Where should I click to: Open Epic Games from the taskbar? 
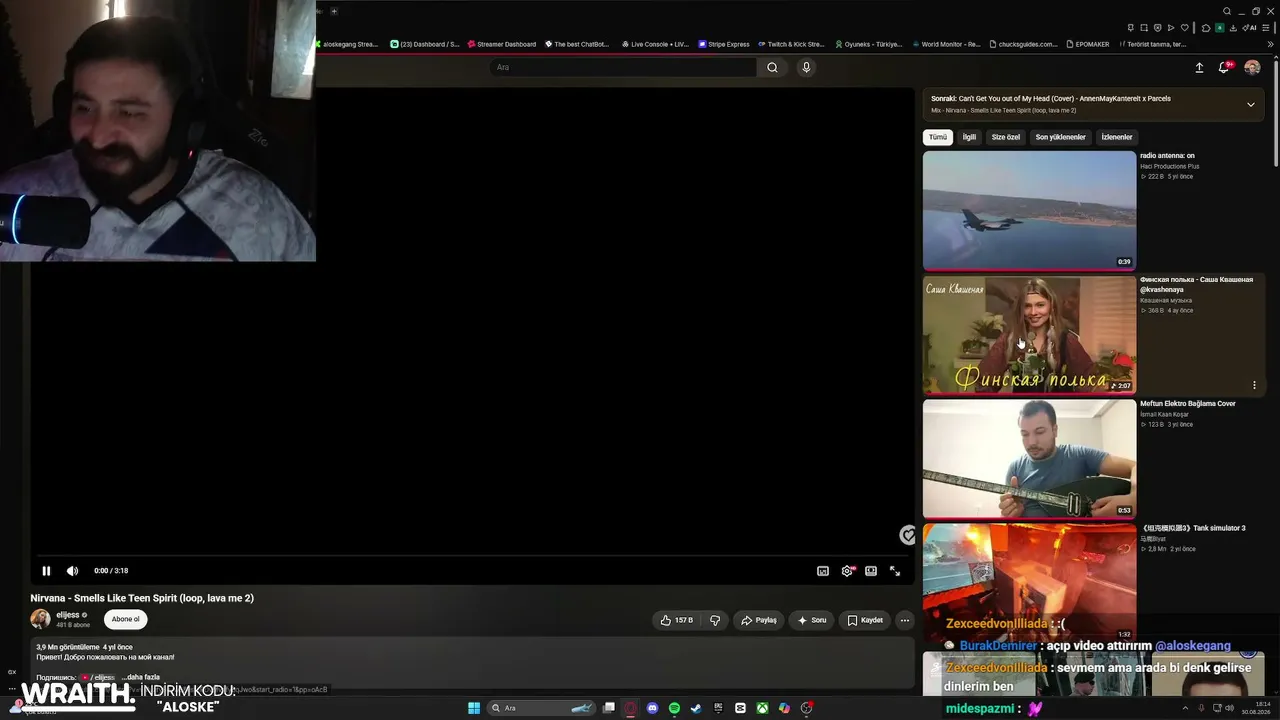[718, 708]
